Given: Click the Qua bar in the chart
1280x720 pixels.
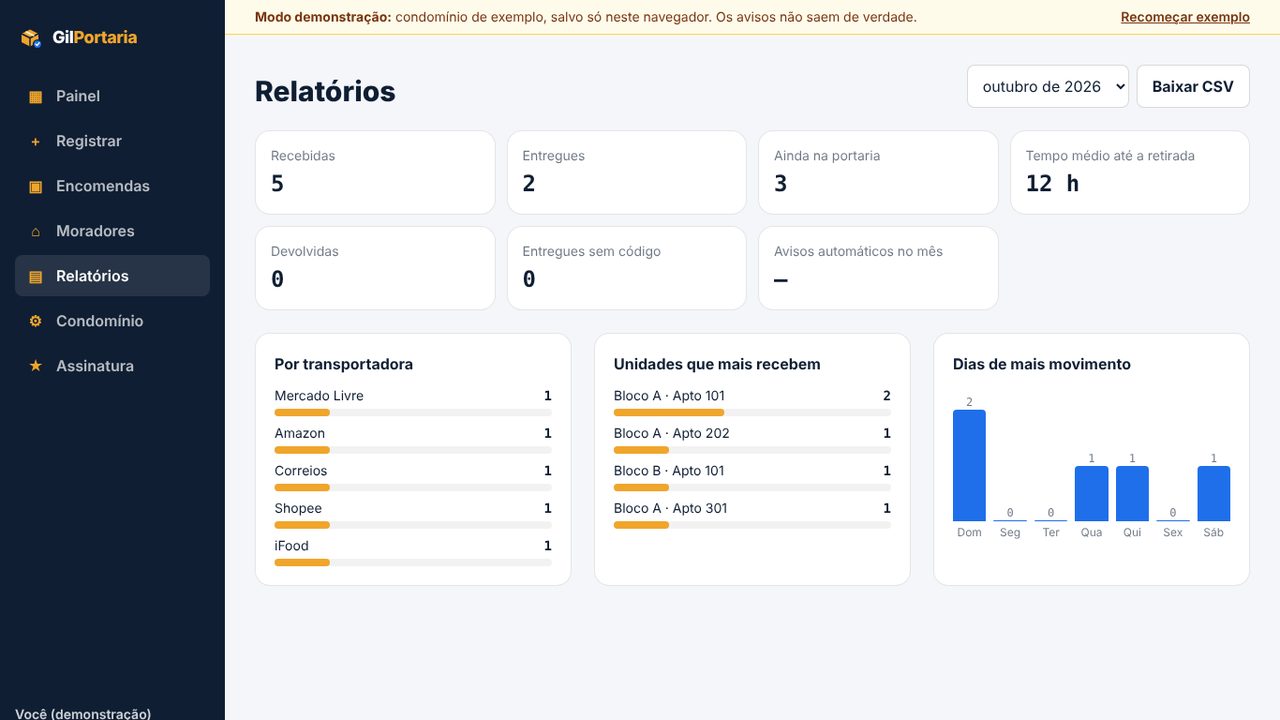Looking at the screenshot, I should click(1091, 493).
